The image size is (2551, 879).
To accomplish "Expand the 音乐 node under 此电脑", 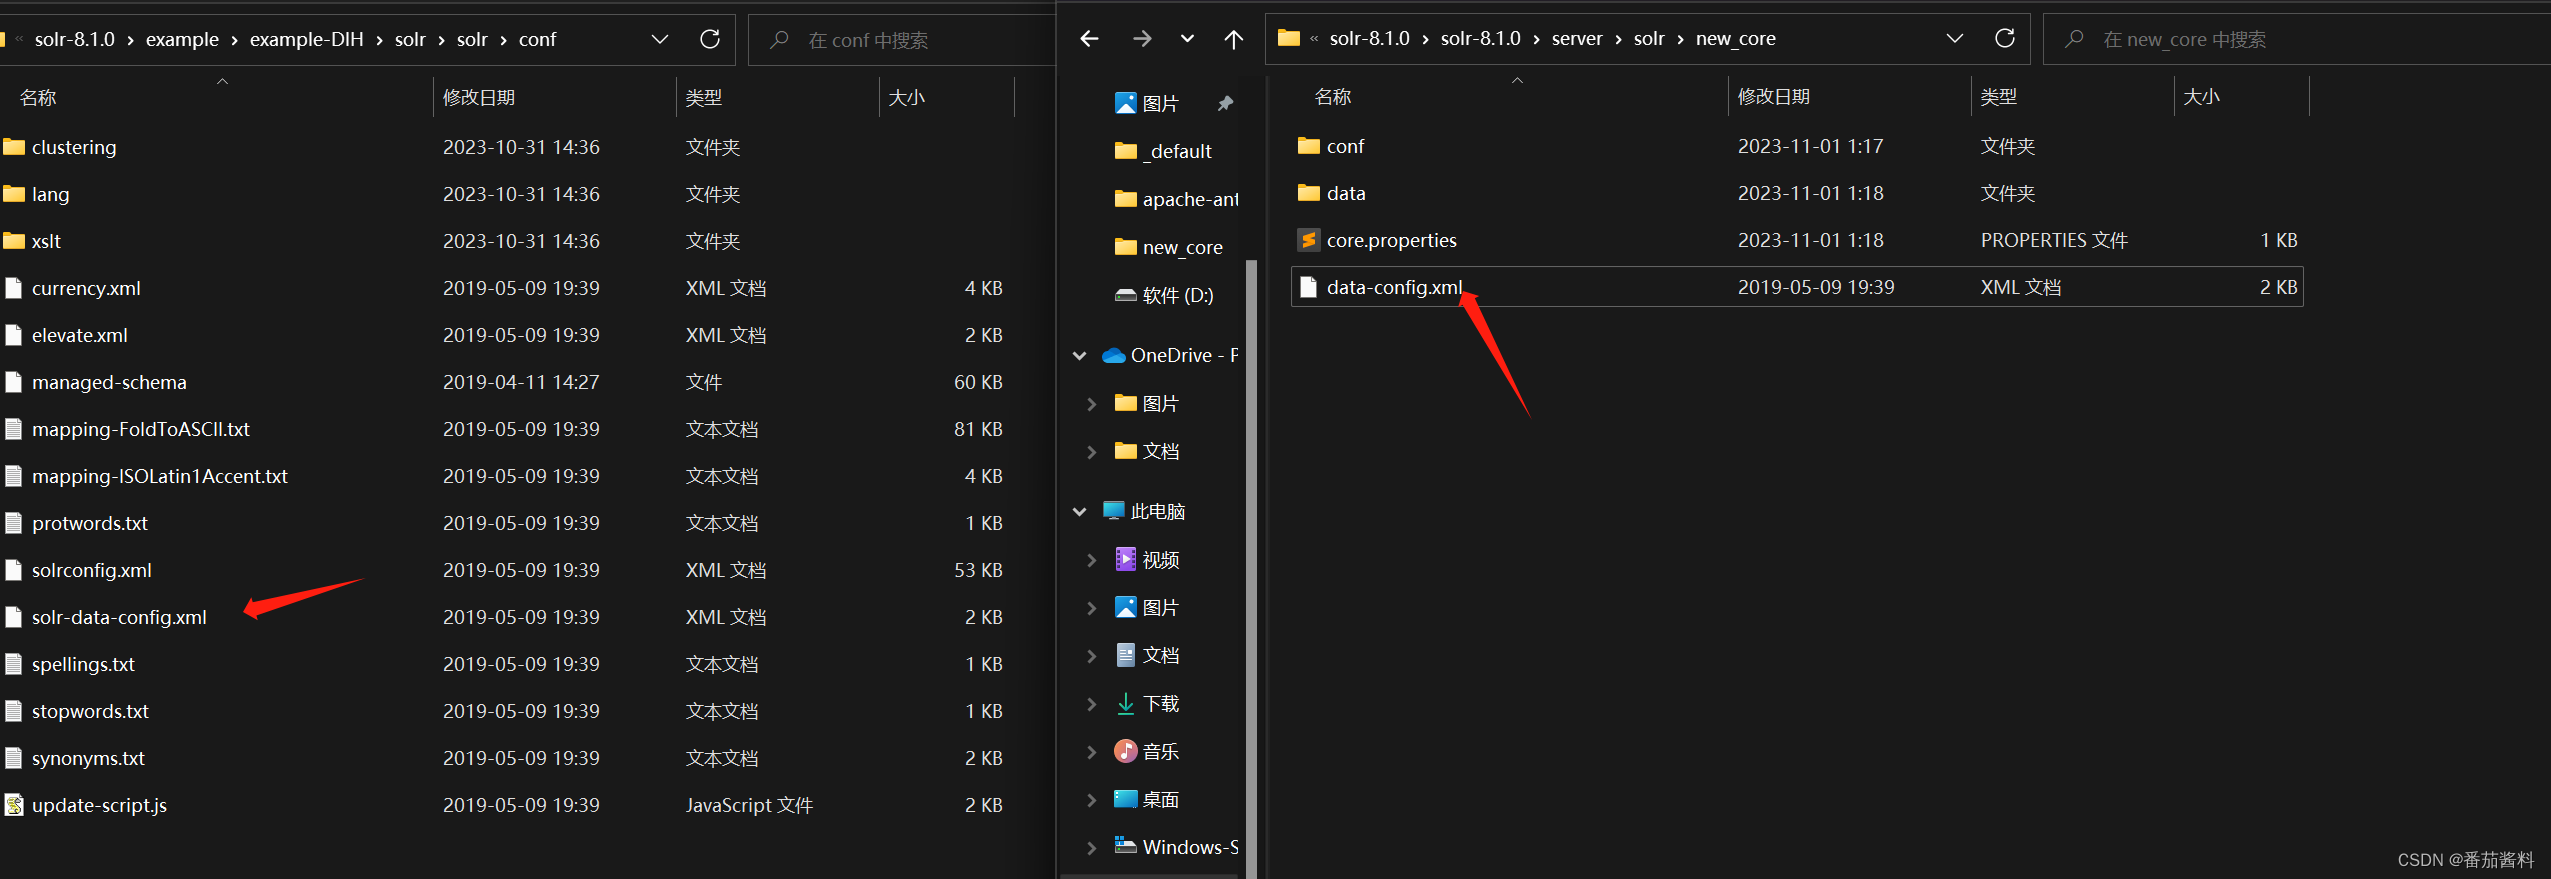I will pyautogui.click(x=1092, y=752).
